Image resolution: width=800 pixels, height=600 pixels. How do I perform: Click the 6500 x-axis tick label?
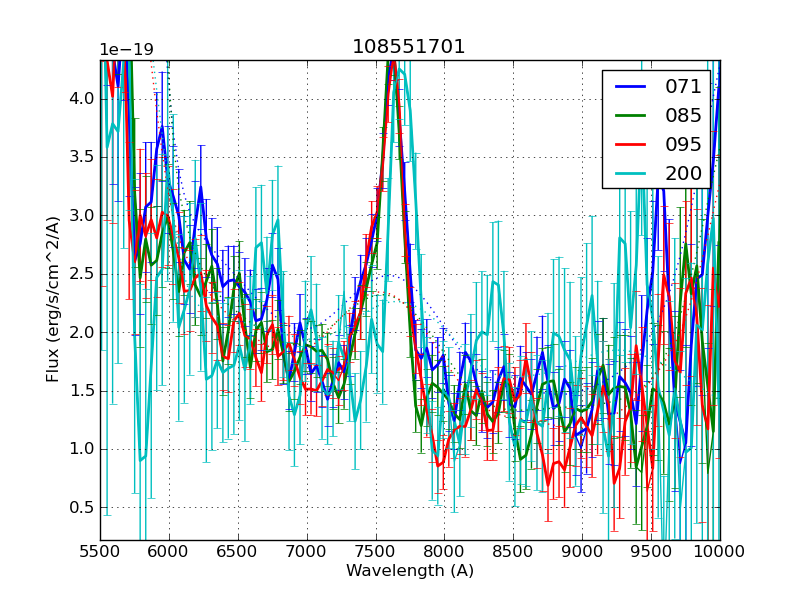point(238,551)
